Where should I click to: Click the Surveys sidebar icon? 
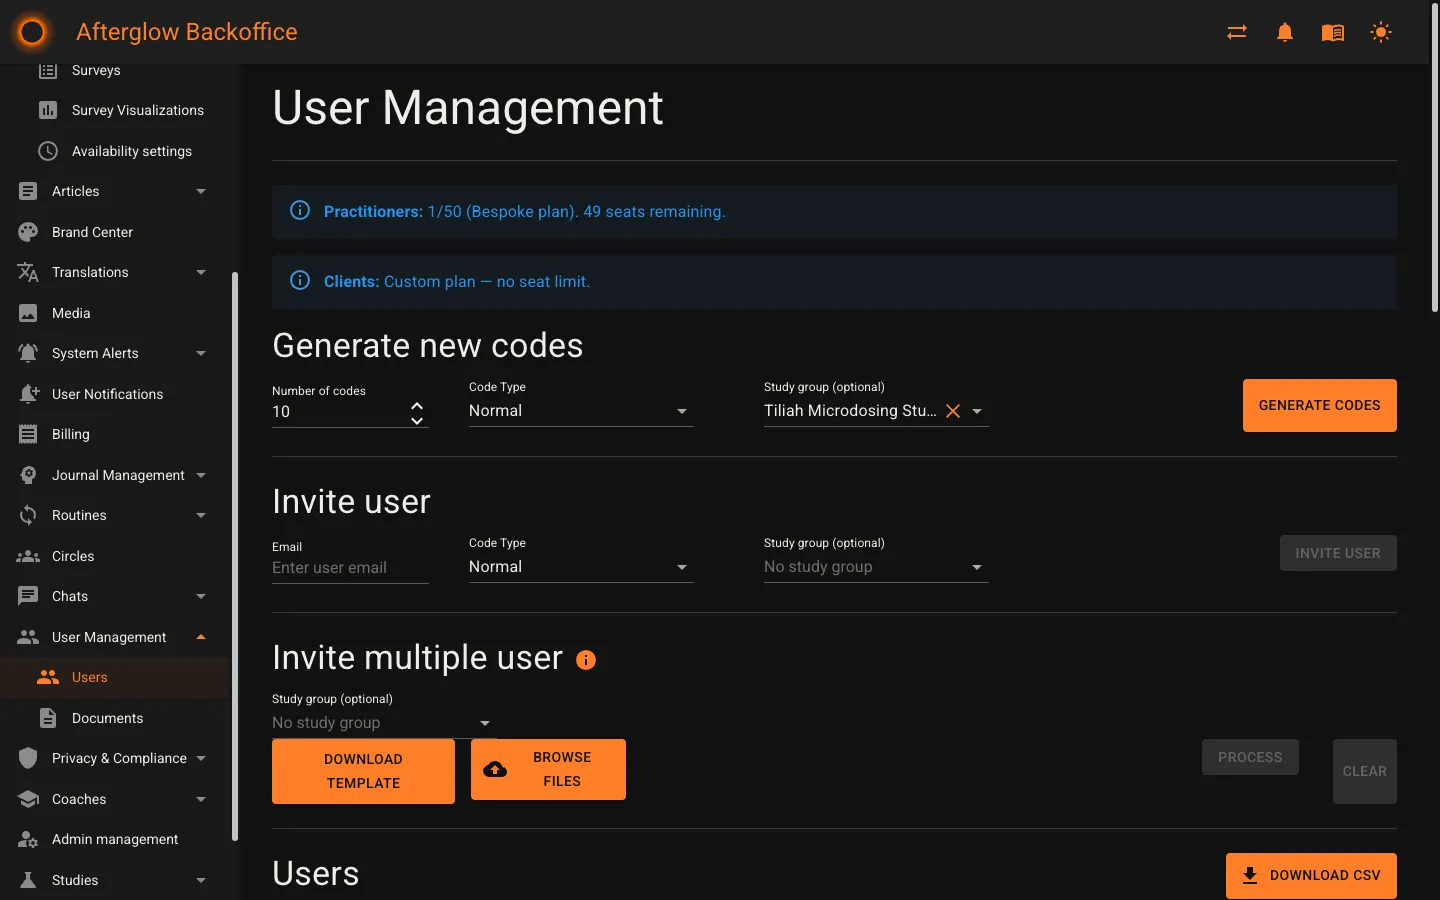tap(48, 70)
